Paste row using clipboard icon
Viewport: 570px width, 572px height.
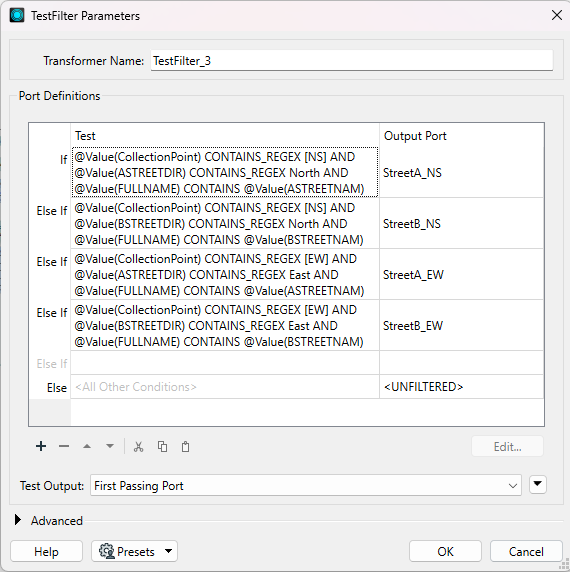[x=186, y=447]
